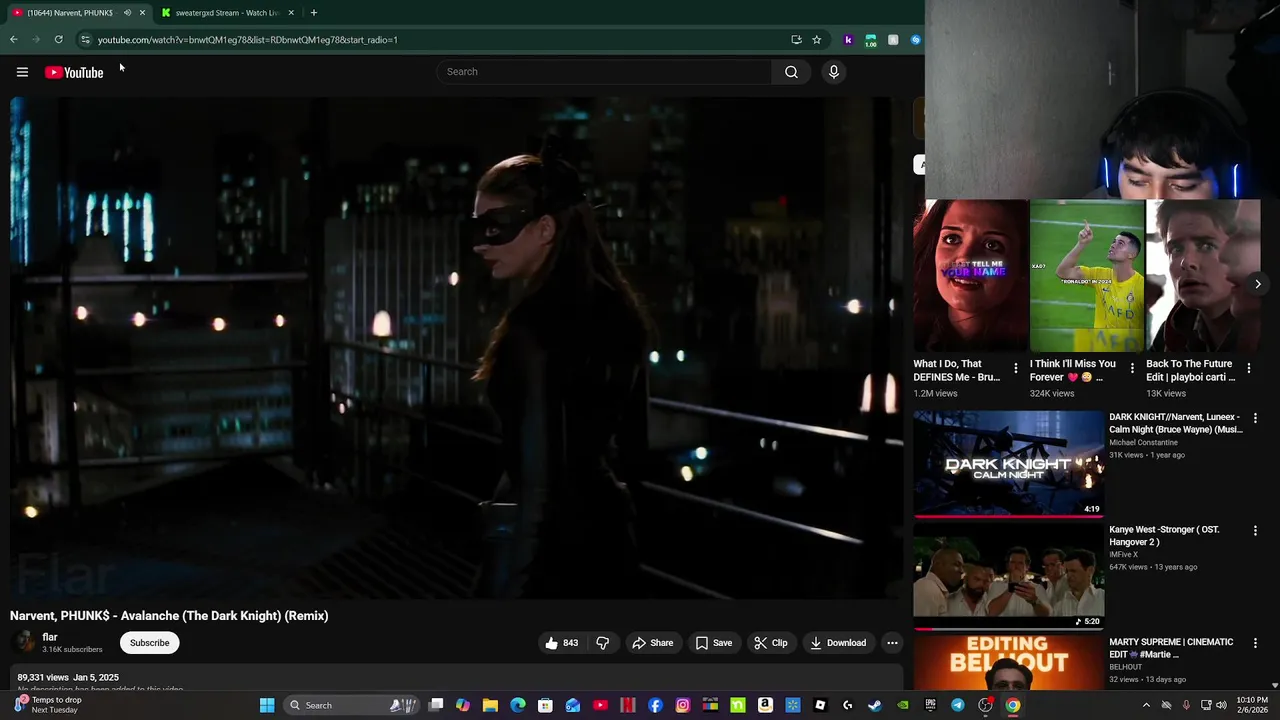Open File Explorer from taskbar

(x=490, y=705)
